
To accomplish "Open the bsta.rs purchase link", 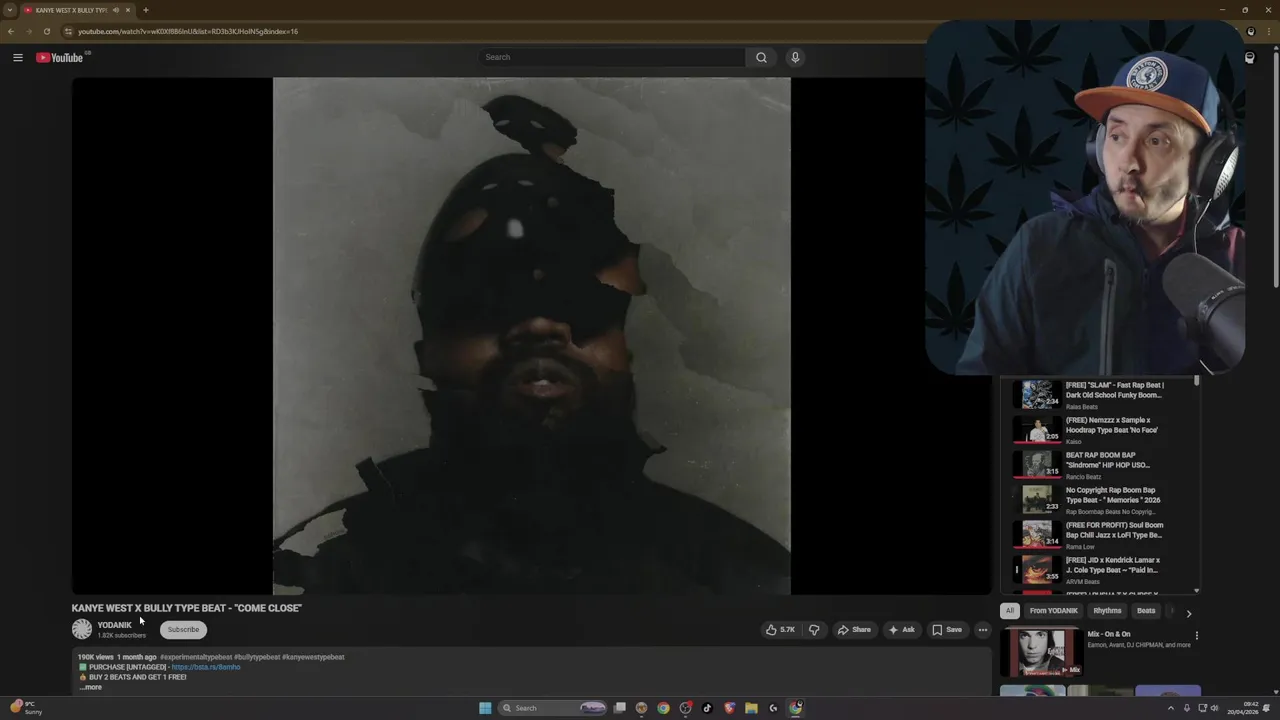I will [x=206, y=667].
